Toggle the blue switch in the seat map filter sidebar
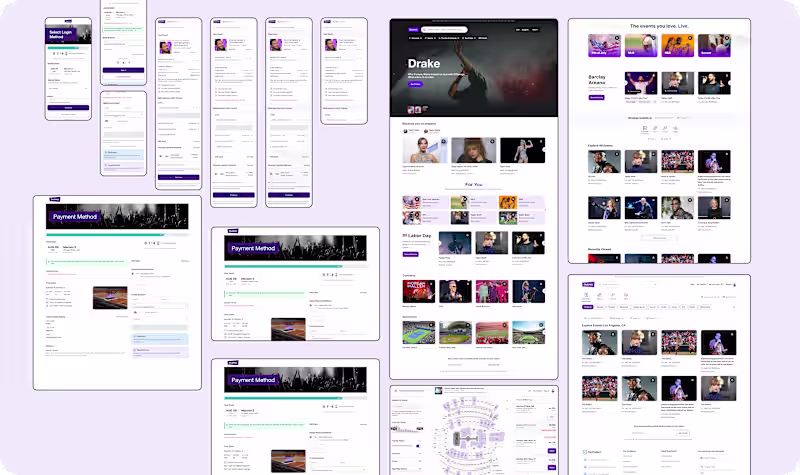This screenshot has height=475, width=800. pyautogui.click(x=417, y=446)
